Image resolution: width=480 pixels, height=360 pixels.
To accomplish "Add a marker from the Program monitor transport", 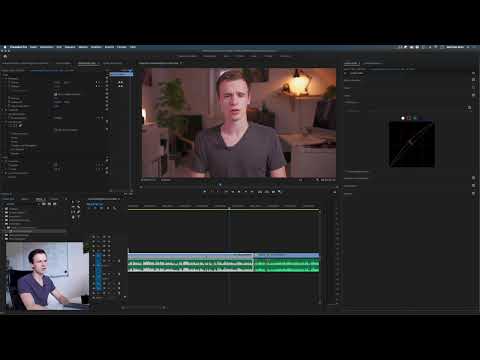I will click(x=205, y=192).
